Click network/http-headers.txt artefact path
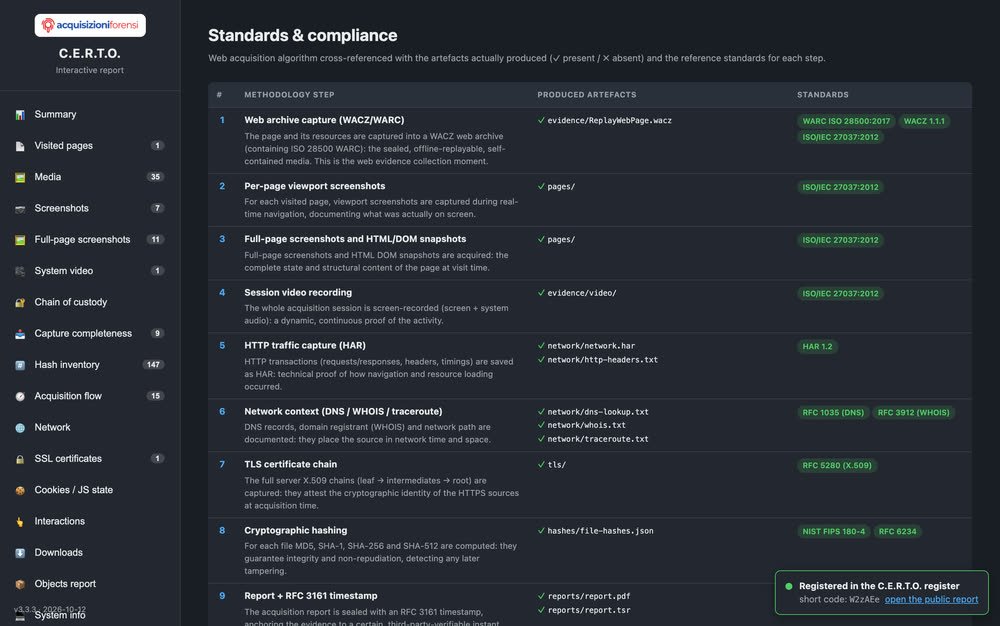The height and width of the screenshot is (626, 1000). pyautogui.click(x=602, y=360)
